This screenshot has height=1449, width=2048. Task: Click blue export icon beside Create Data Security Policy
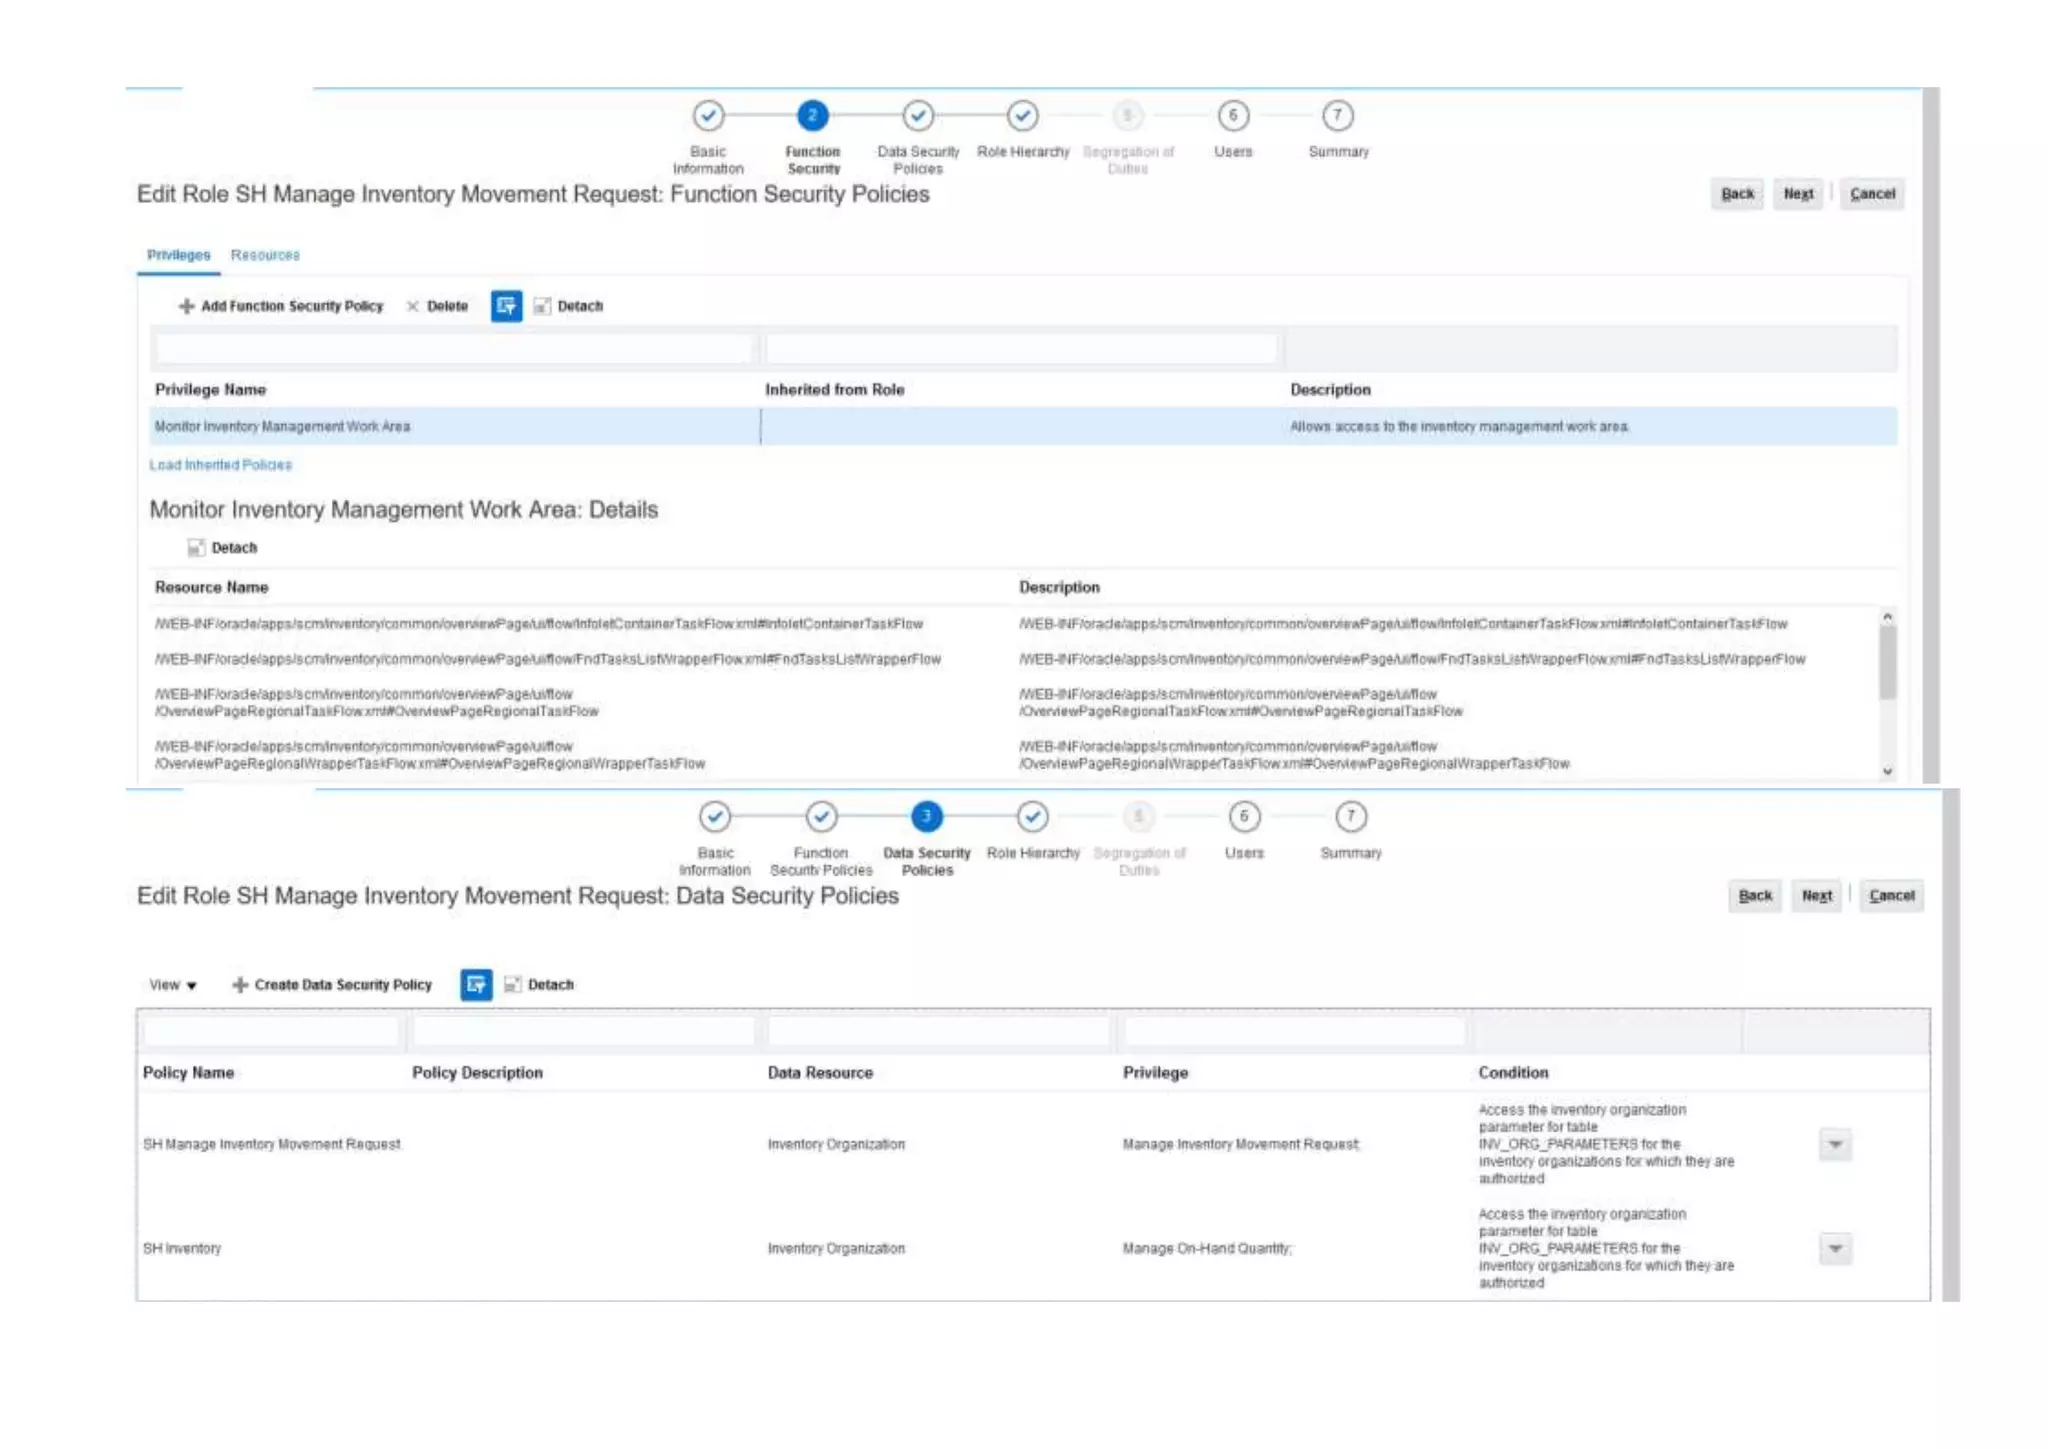(476, 985)
